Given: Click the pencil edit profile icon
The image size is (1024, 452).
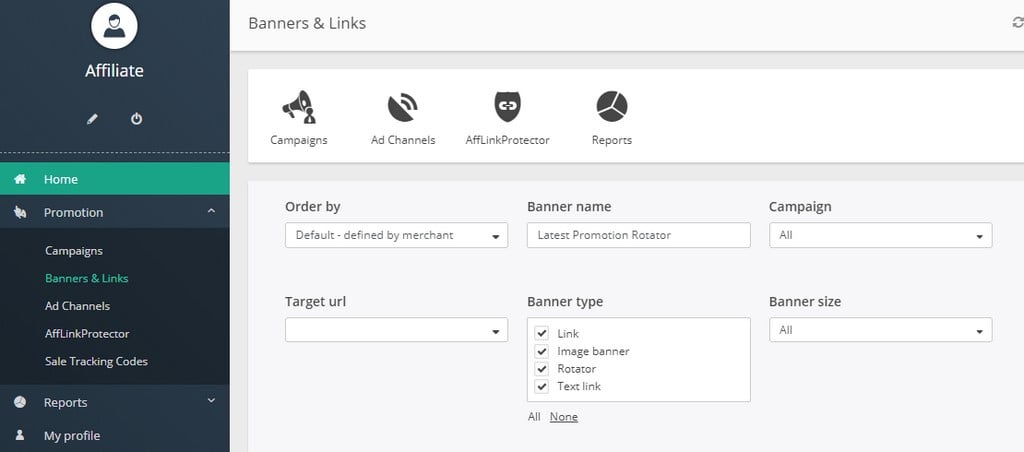Looking at the screenshot, I should pyautogui.click(x=93, y=119).
